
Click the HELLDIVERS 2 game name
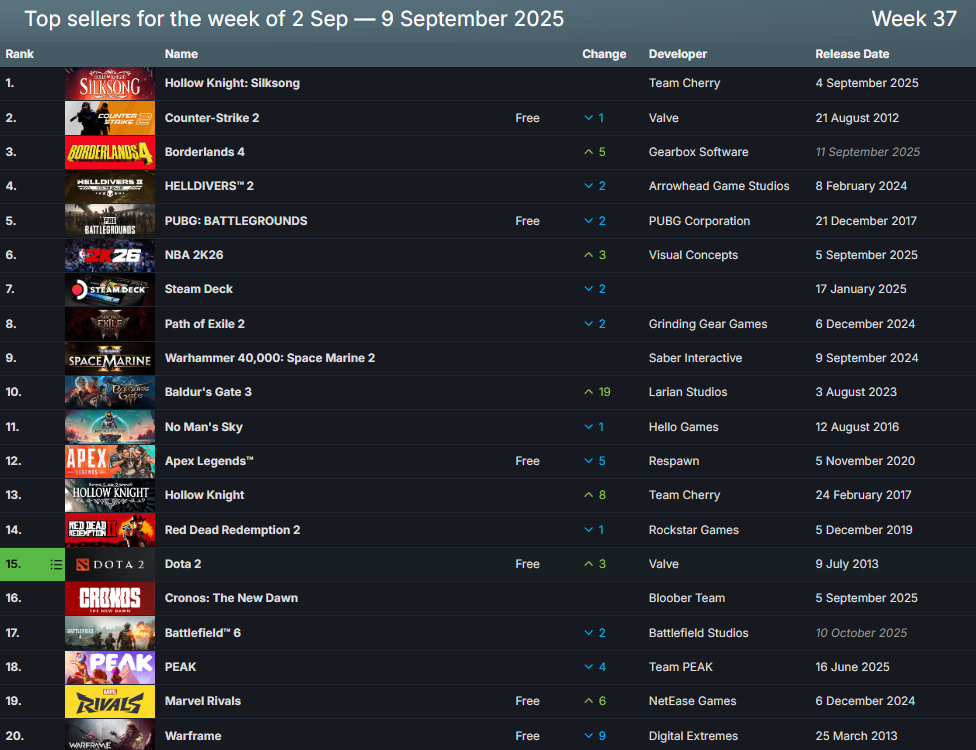209,186
